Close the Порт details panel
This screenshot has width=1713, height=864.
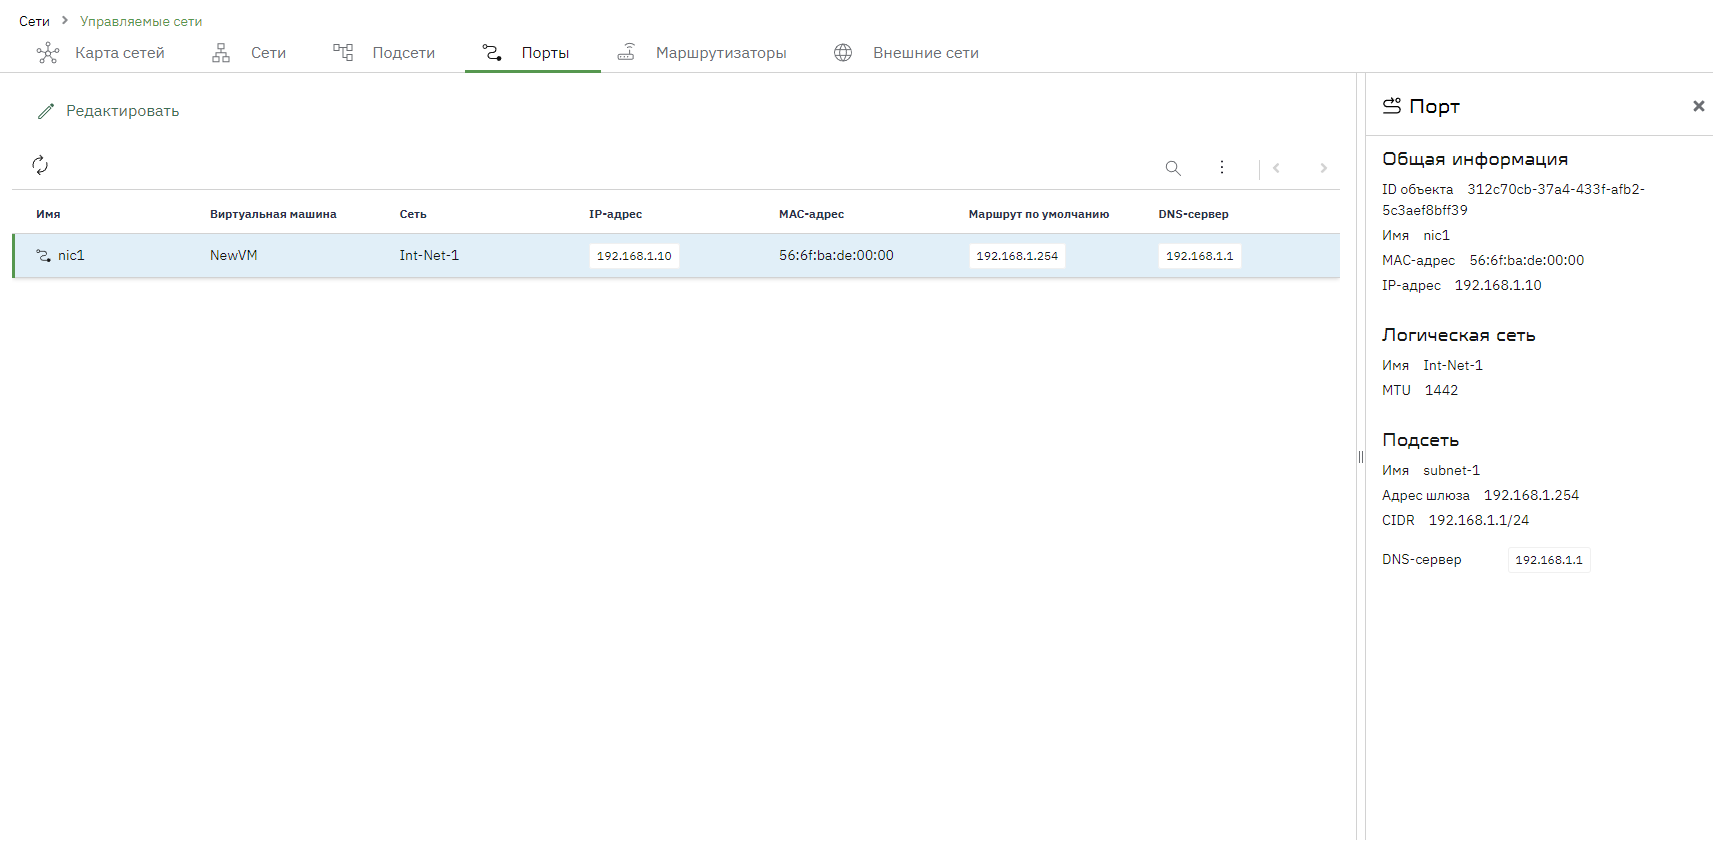[x=1698, y=106]
